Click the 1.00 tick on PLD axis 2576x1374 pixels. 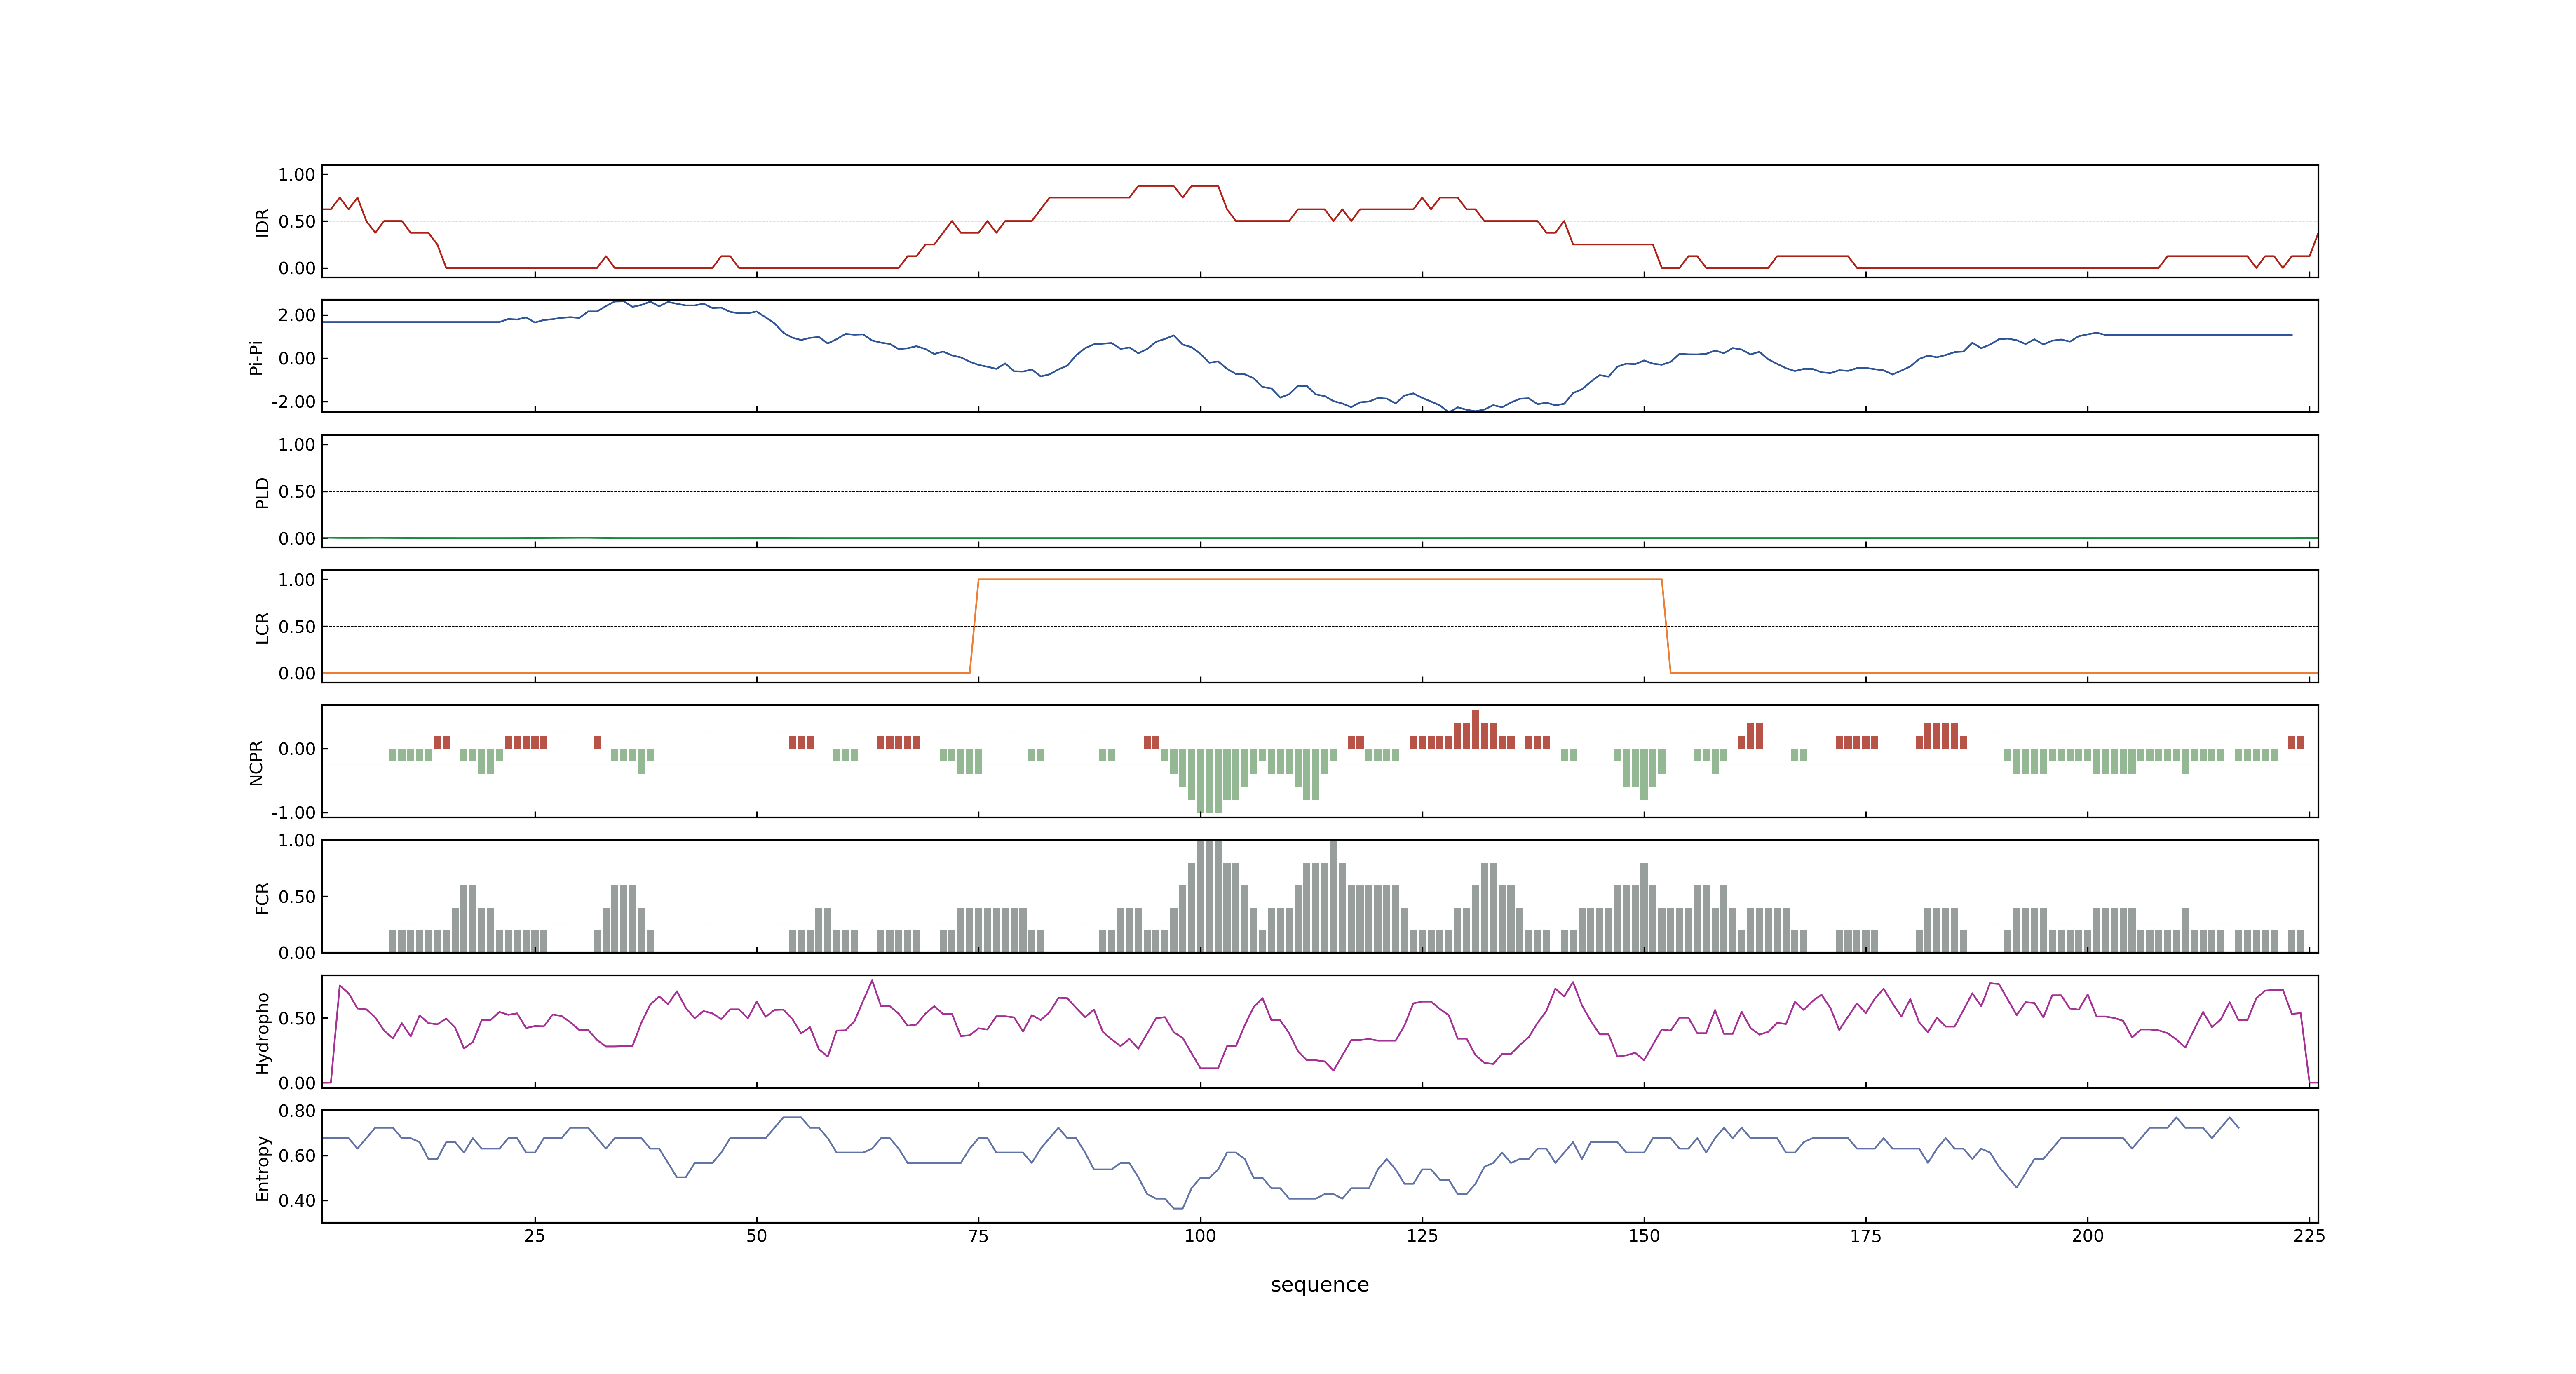tap(297, 445)
